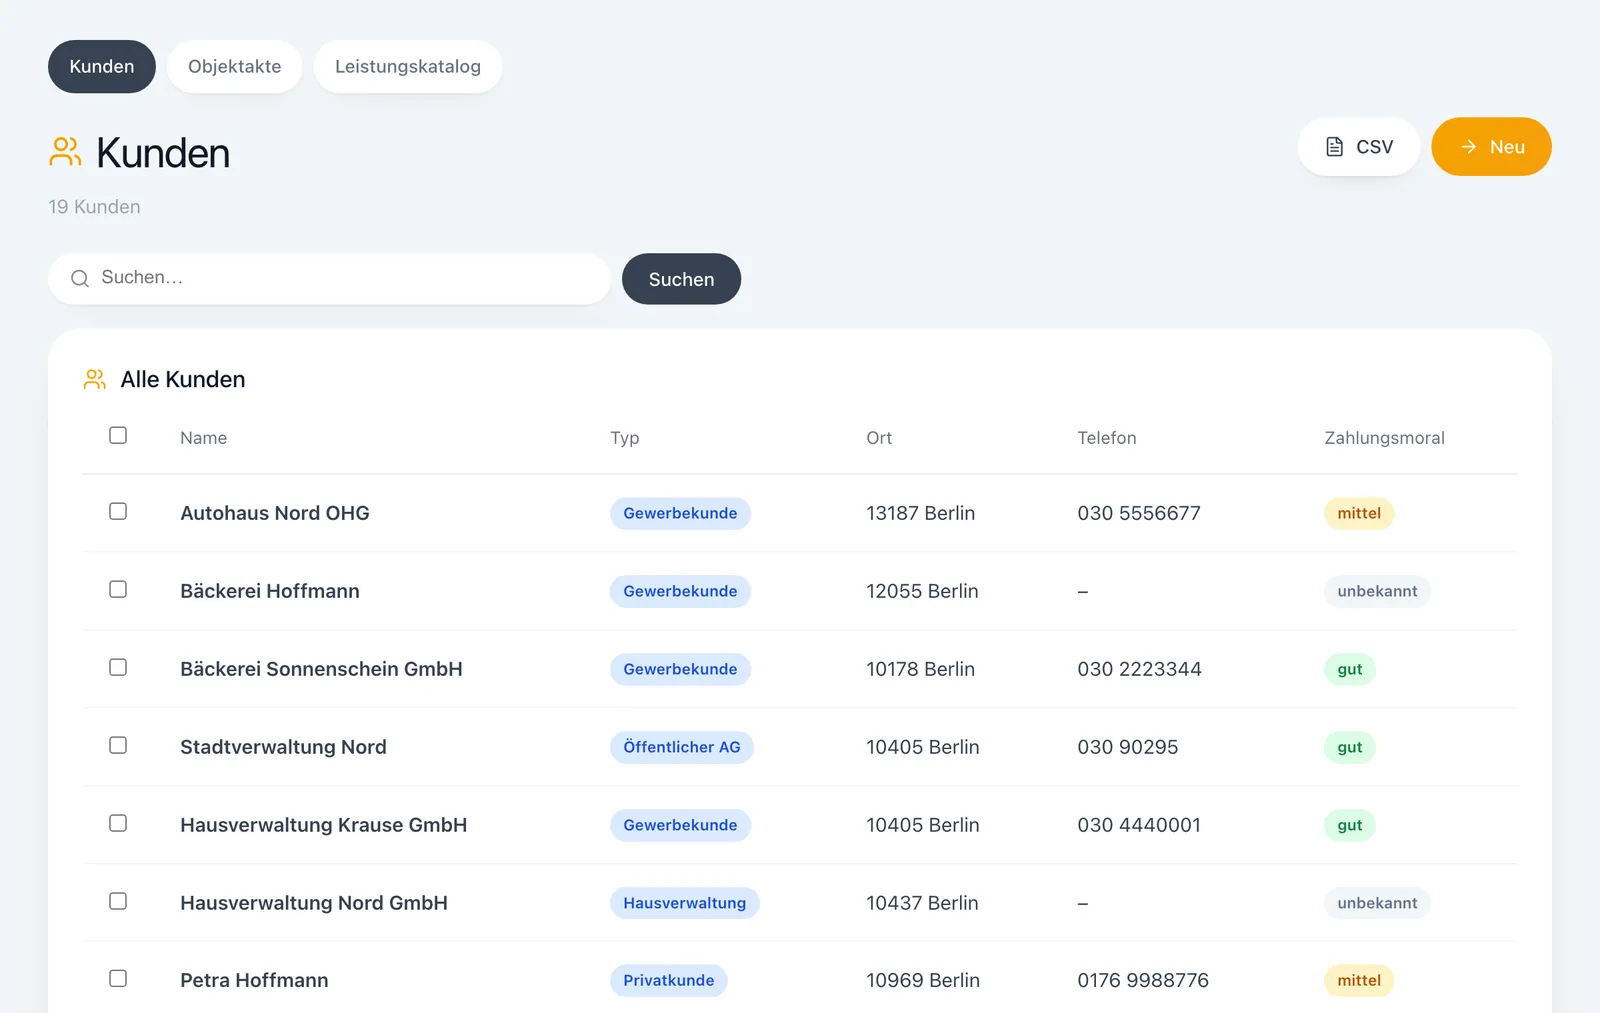
Task: Click the unbekannt badge for Bäckerei Hoffmann
Action: tap(1377, 591)
